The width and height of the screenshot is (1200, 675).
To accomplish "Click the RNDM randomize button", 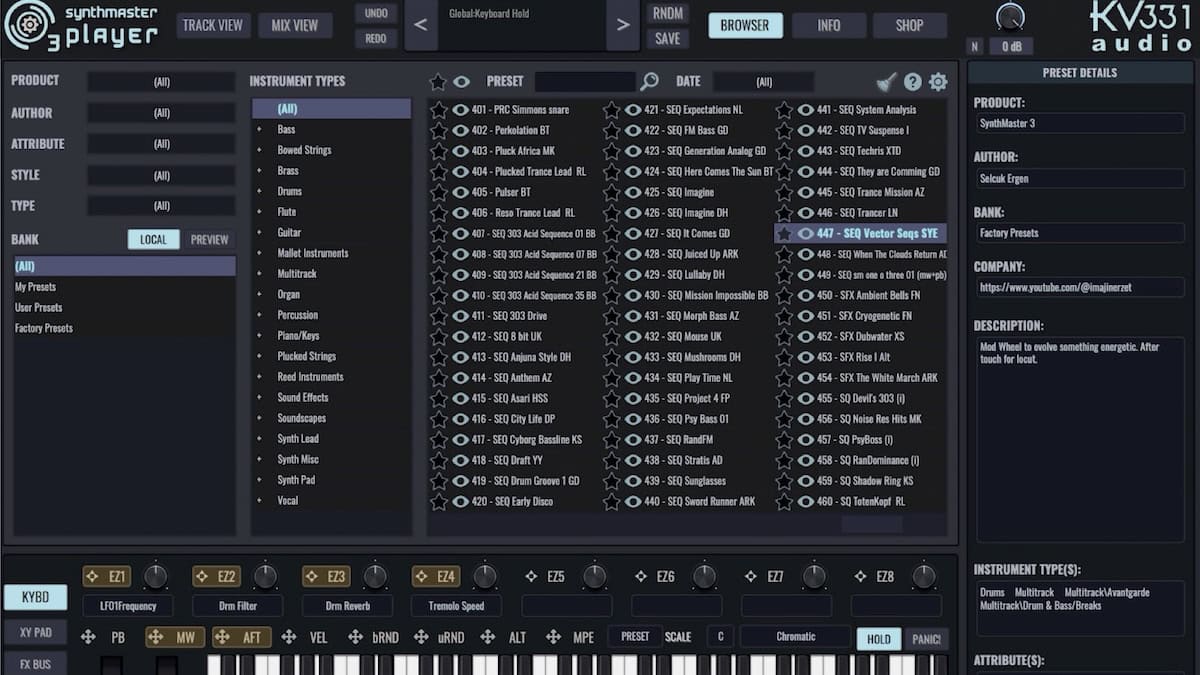I will 667,13.
